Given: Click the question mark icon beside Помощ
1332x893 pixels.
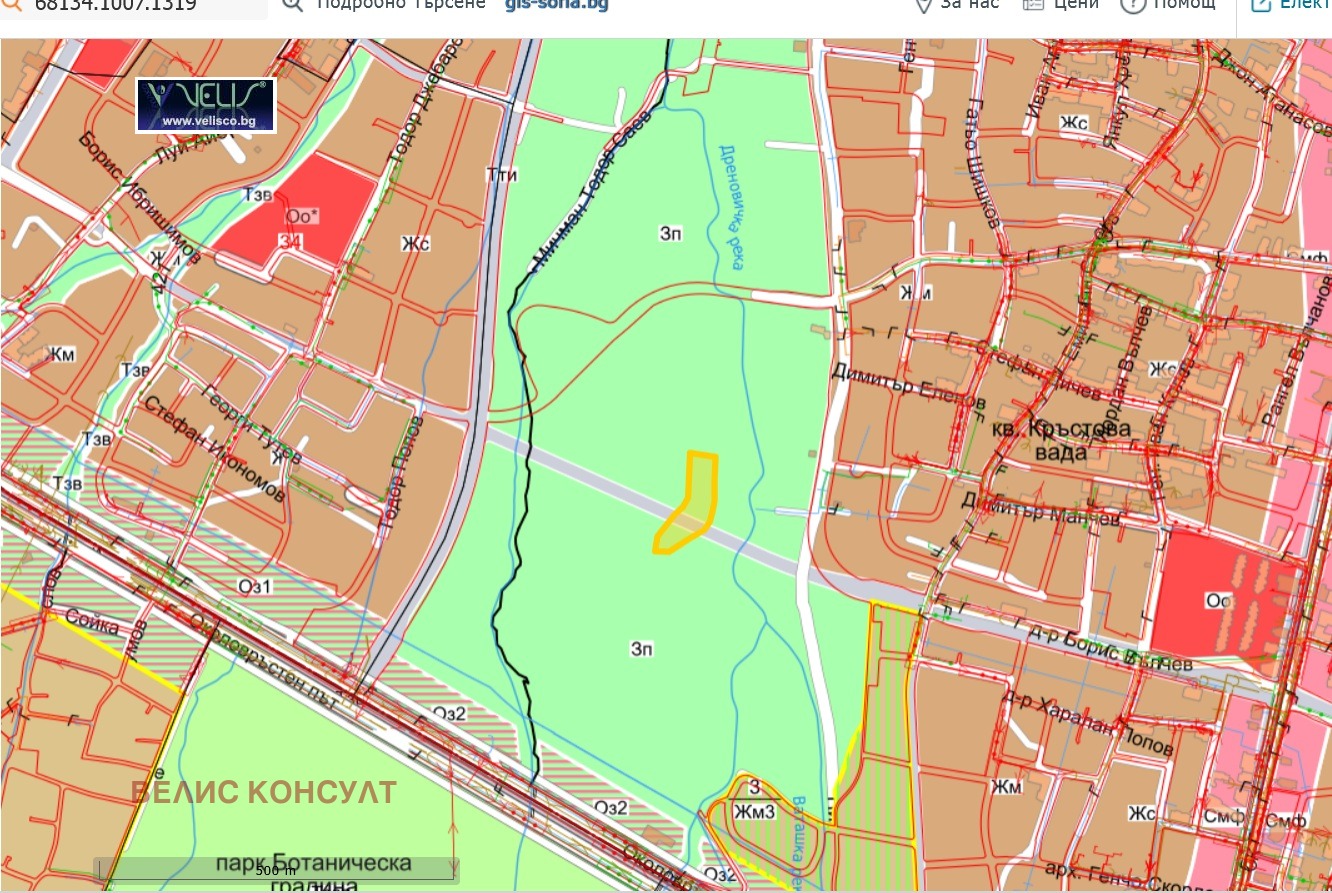Looking at the screenshot, I should coord(1133,5).
